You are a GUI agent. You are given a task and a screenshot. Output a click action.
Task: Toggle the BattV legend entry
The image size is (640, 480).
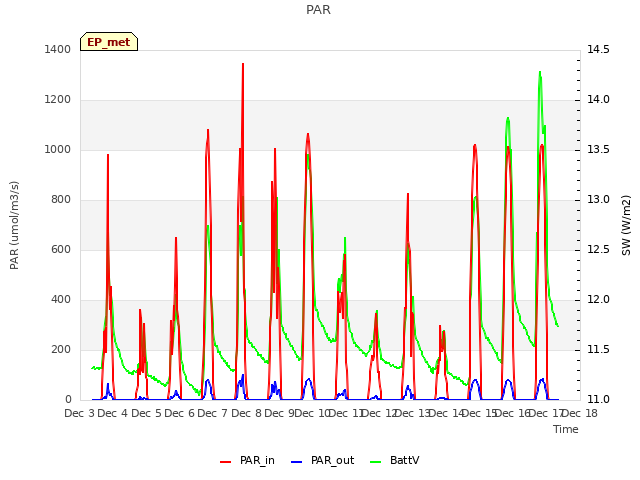pos(395,460)
